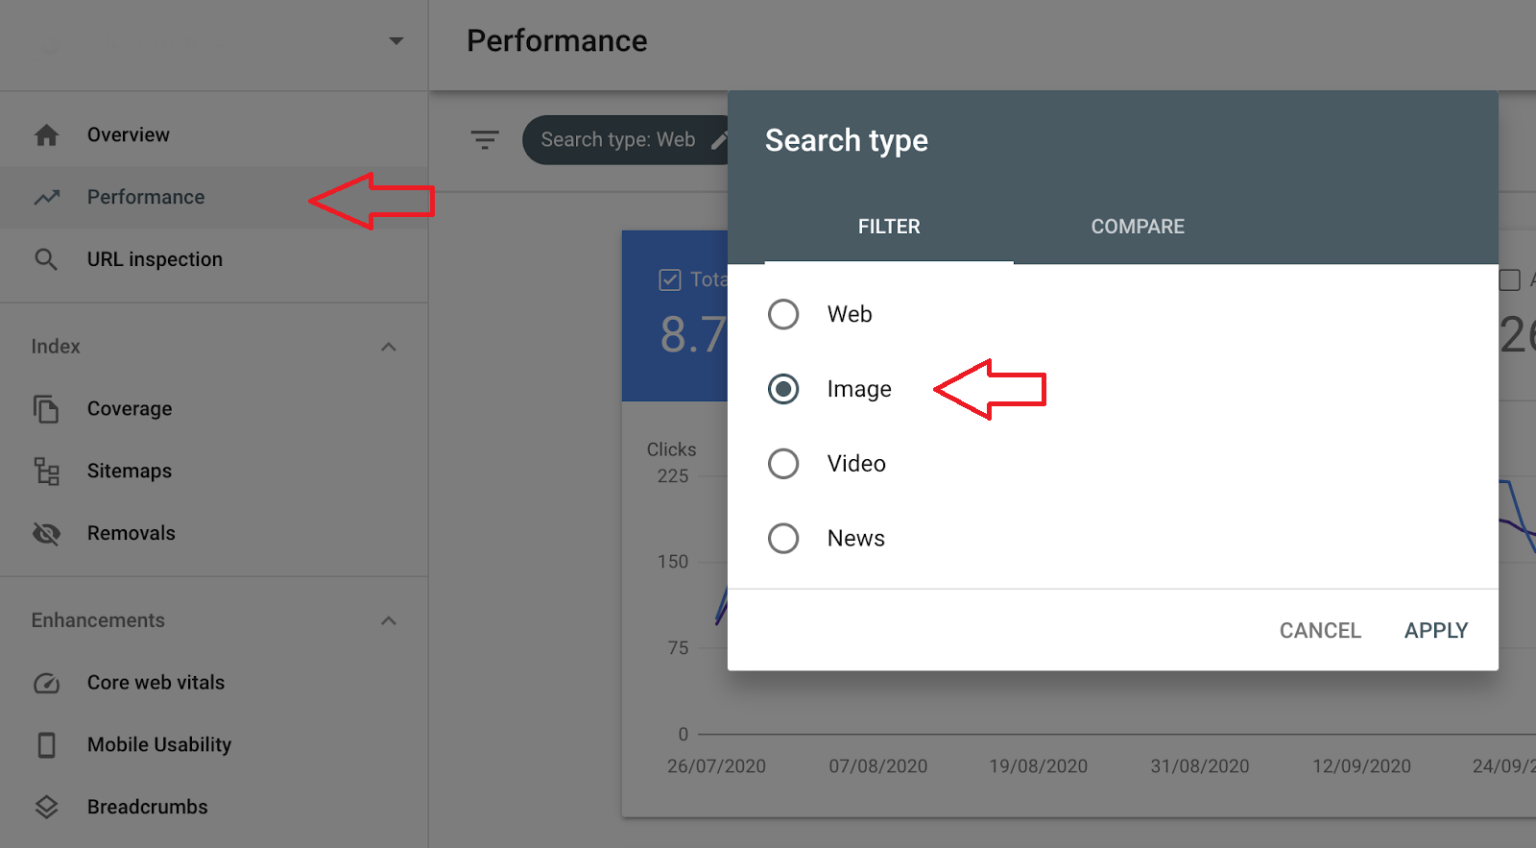Click the Overview home icon
Image resolution: width=1536 pixels, height=848 pixels.
point(46,133)
